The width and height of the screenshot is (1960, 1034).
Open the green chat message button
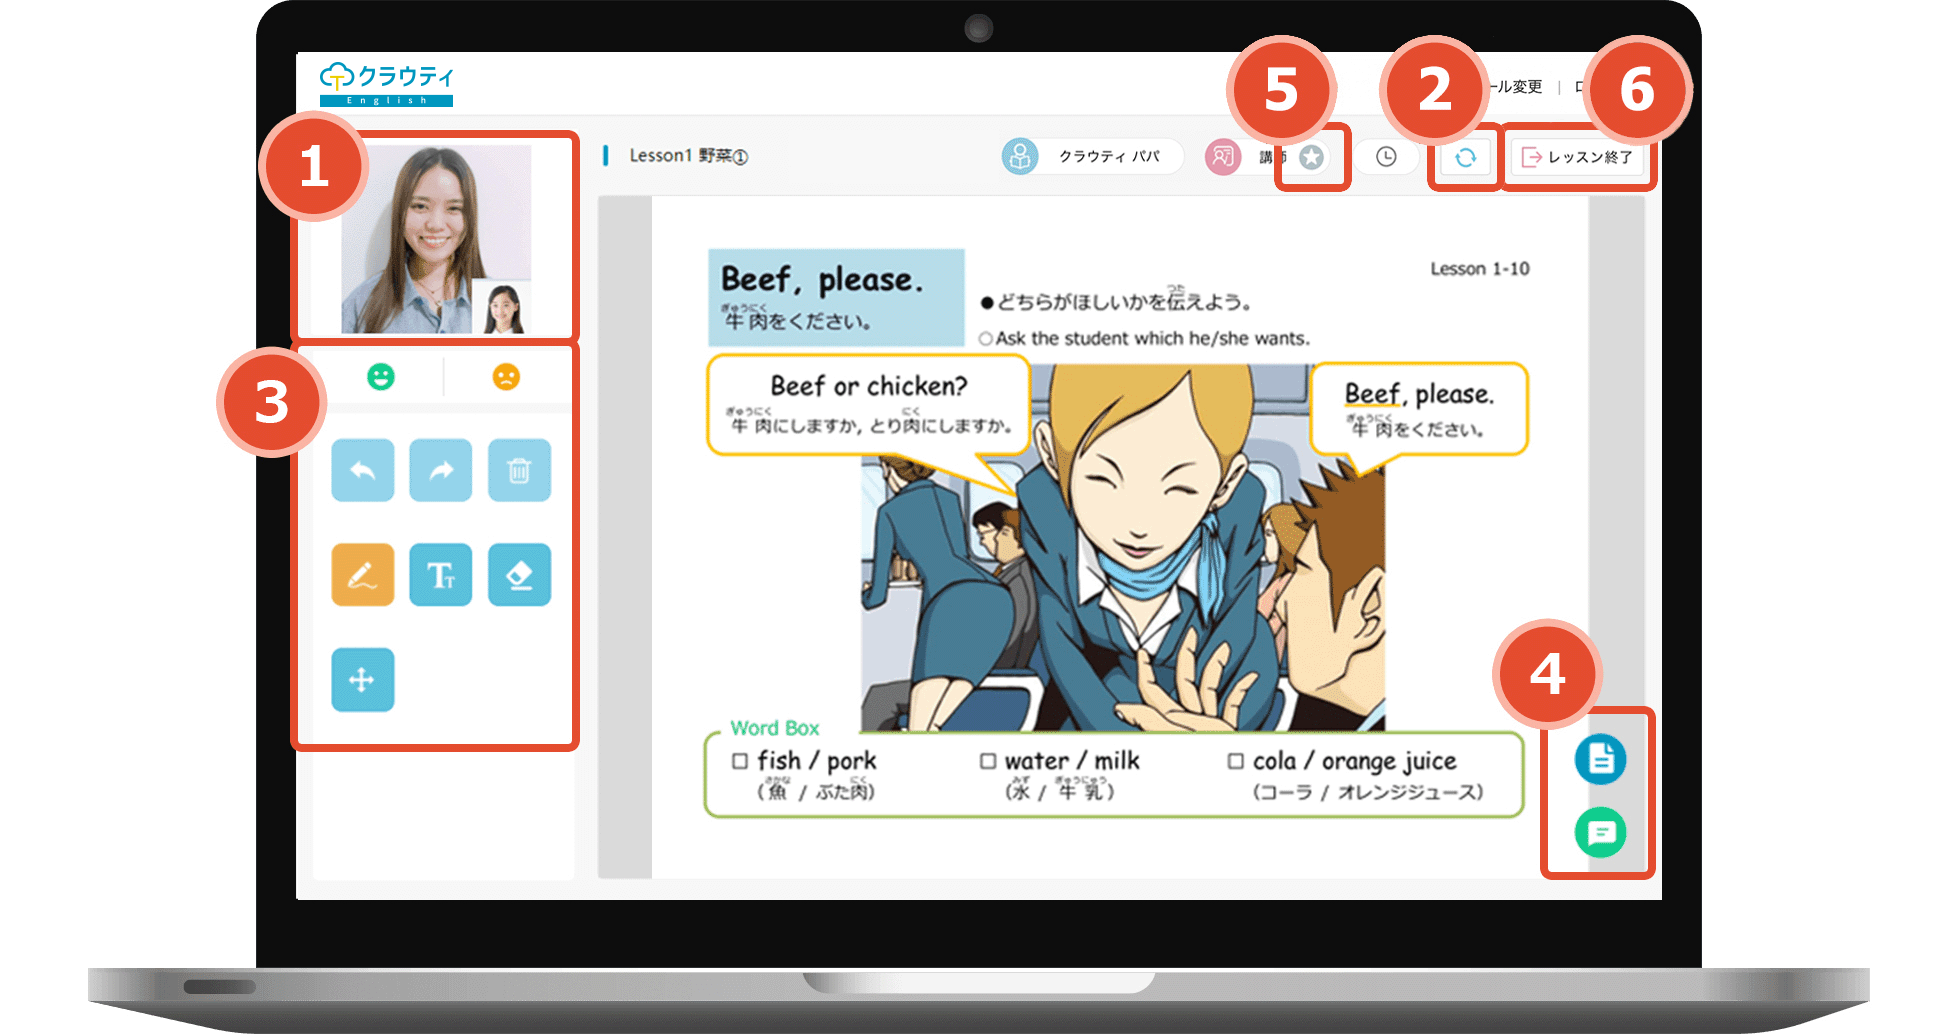tap(1600, 832)
